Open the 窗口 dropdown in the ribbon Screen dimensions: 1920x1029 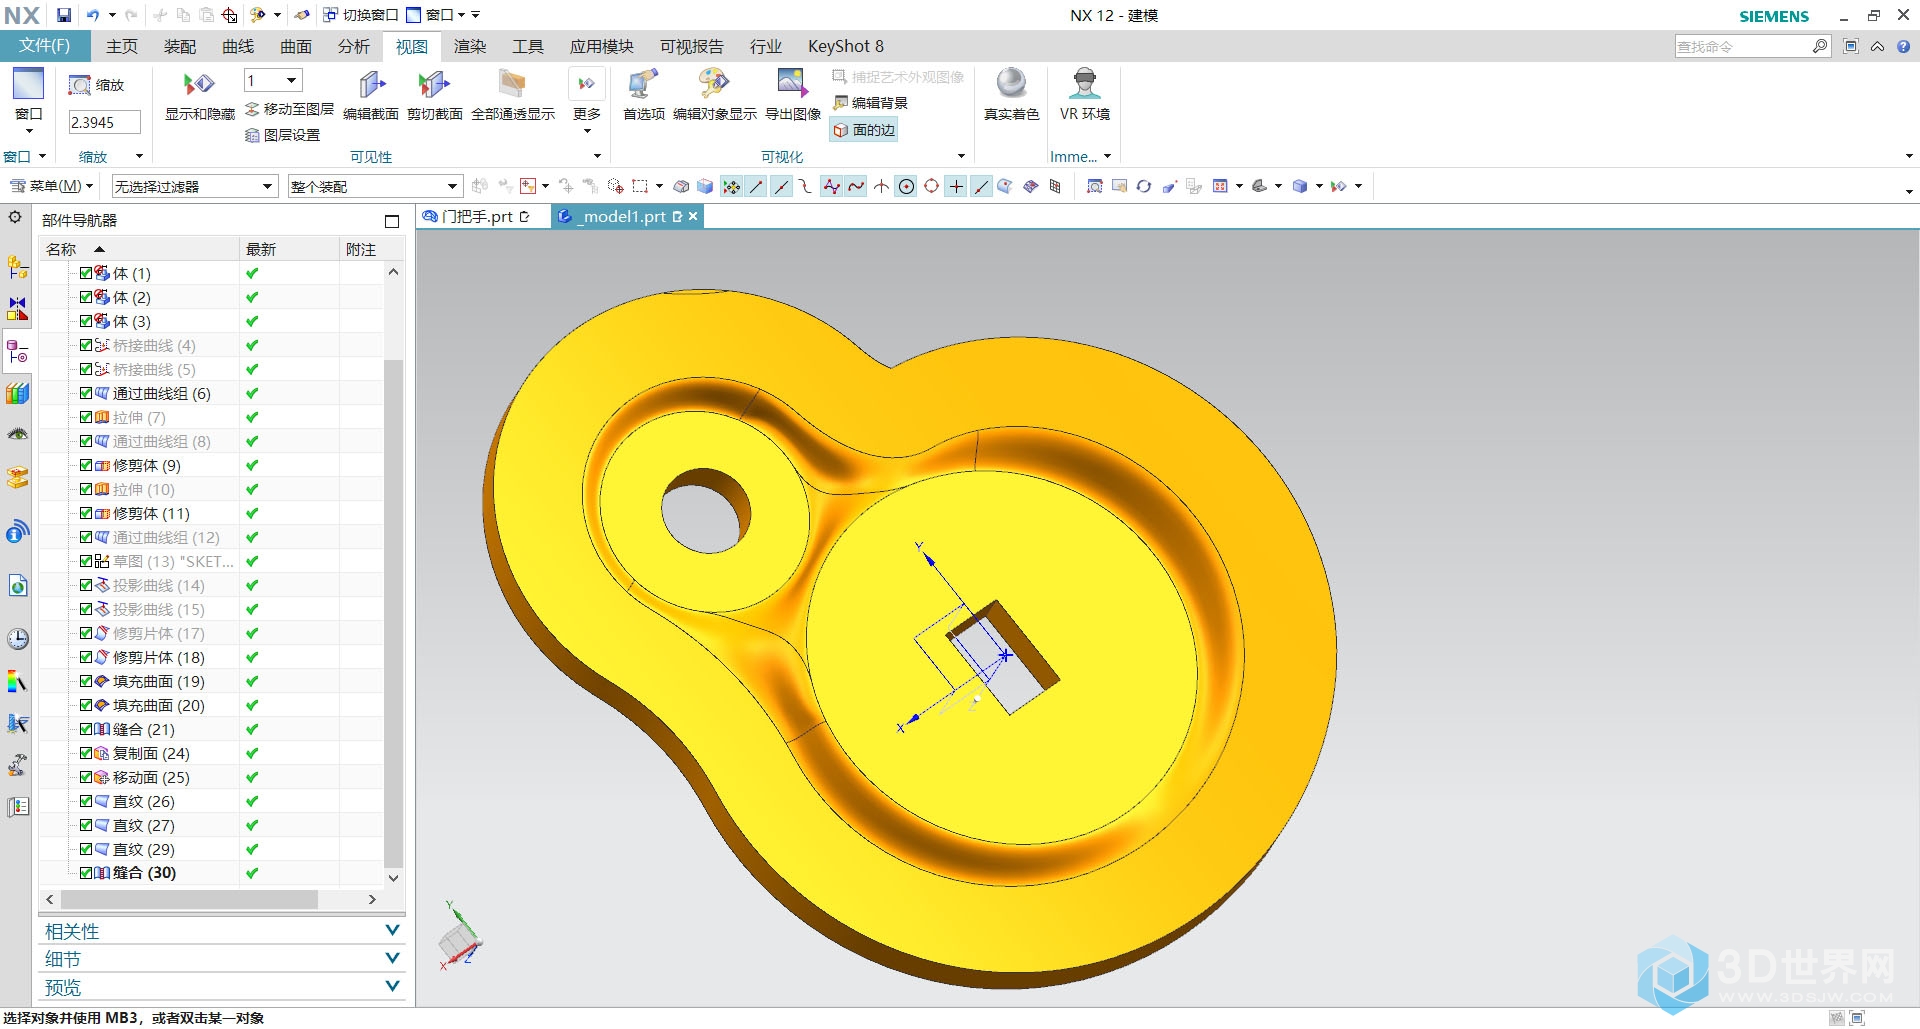click(28, 100)
